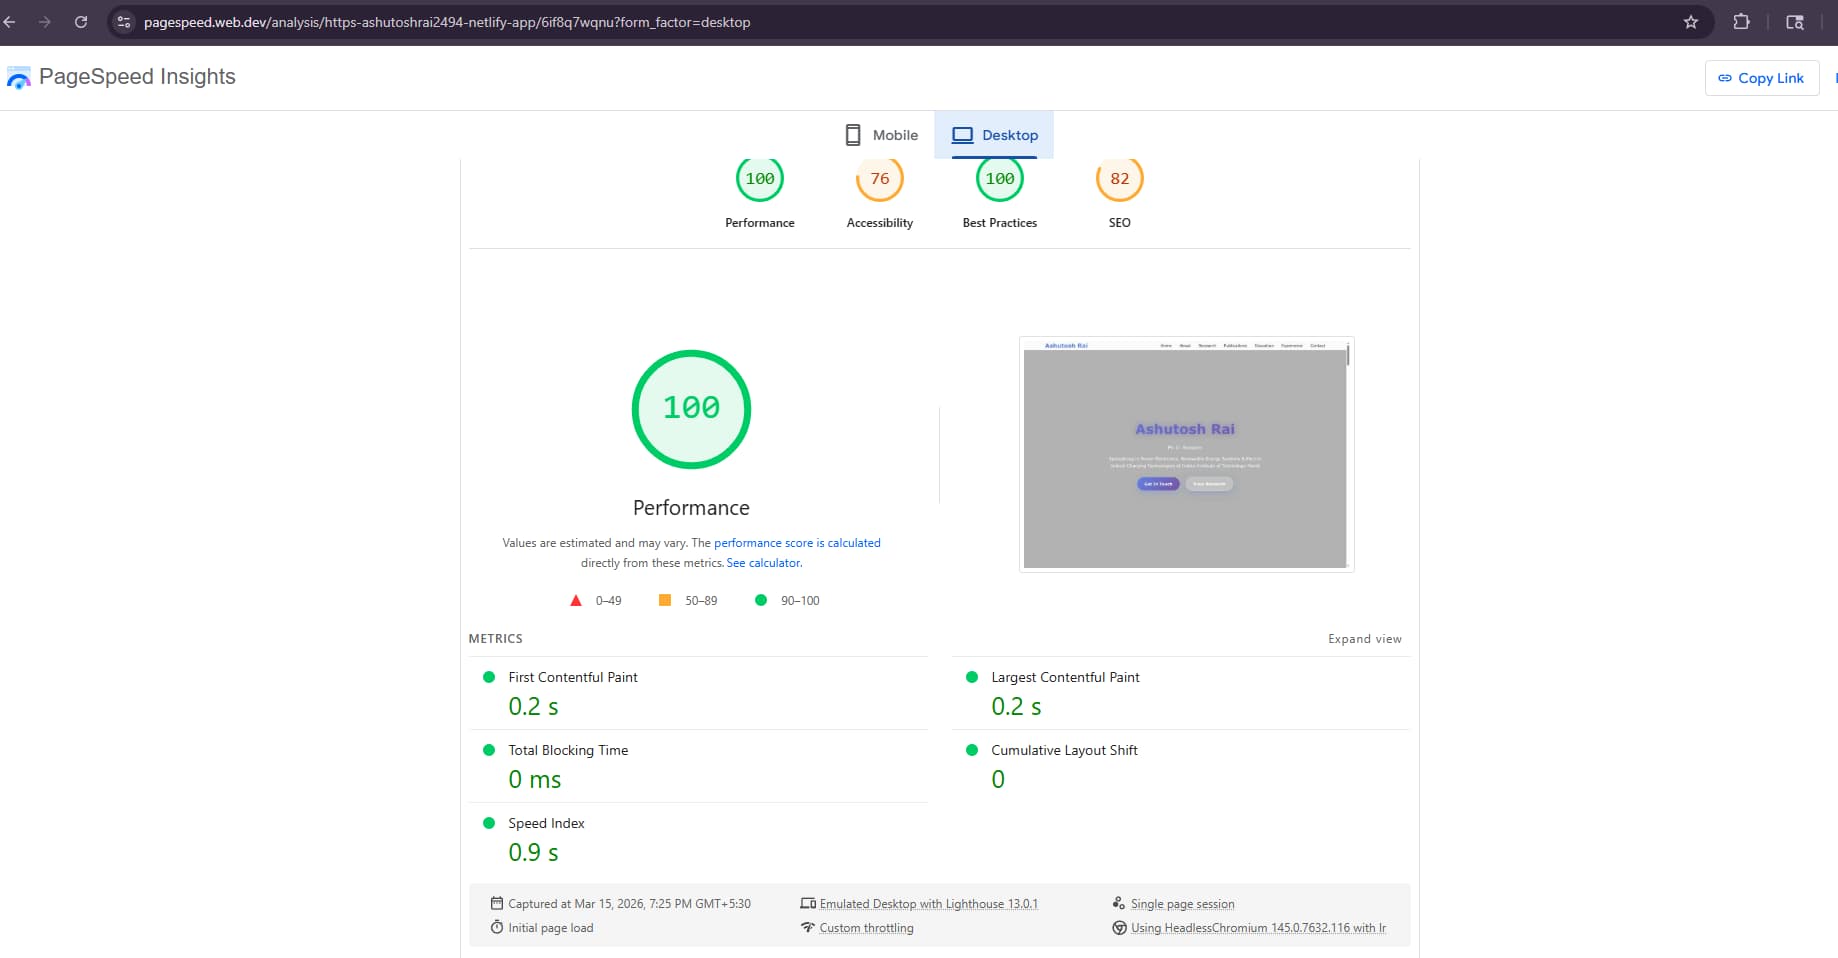Click the Captured at calendar icon

[497, 903]
